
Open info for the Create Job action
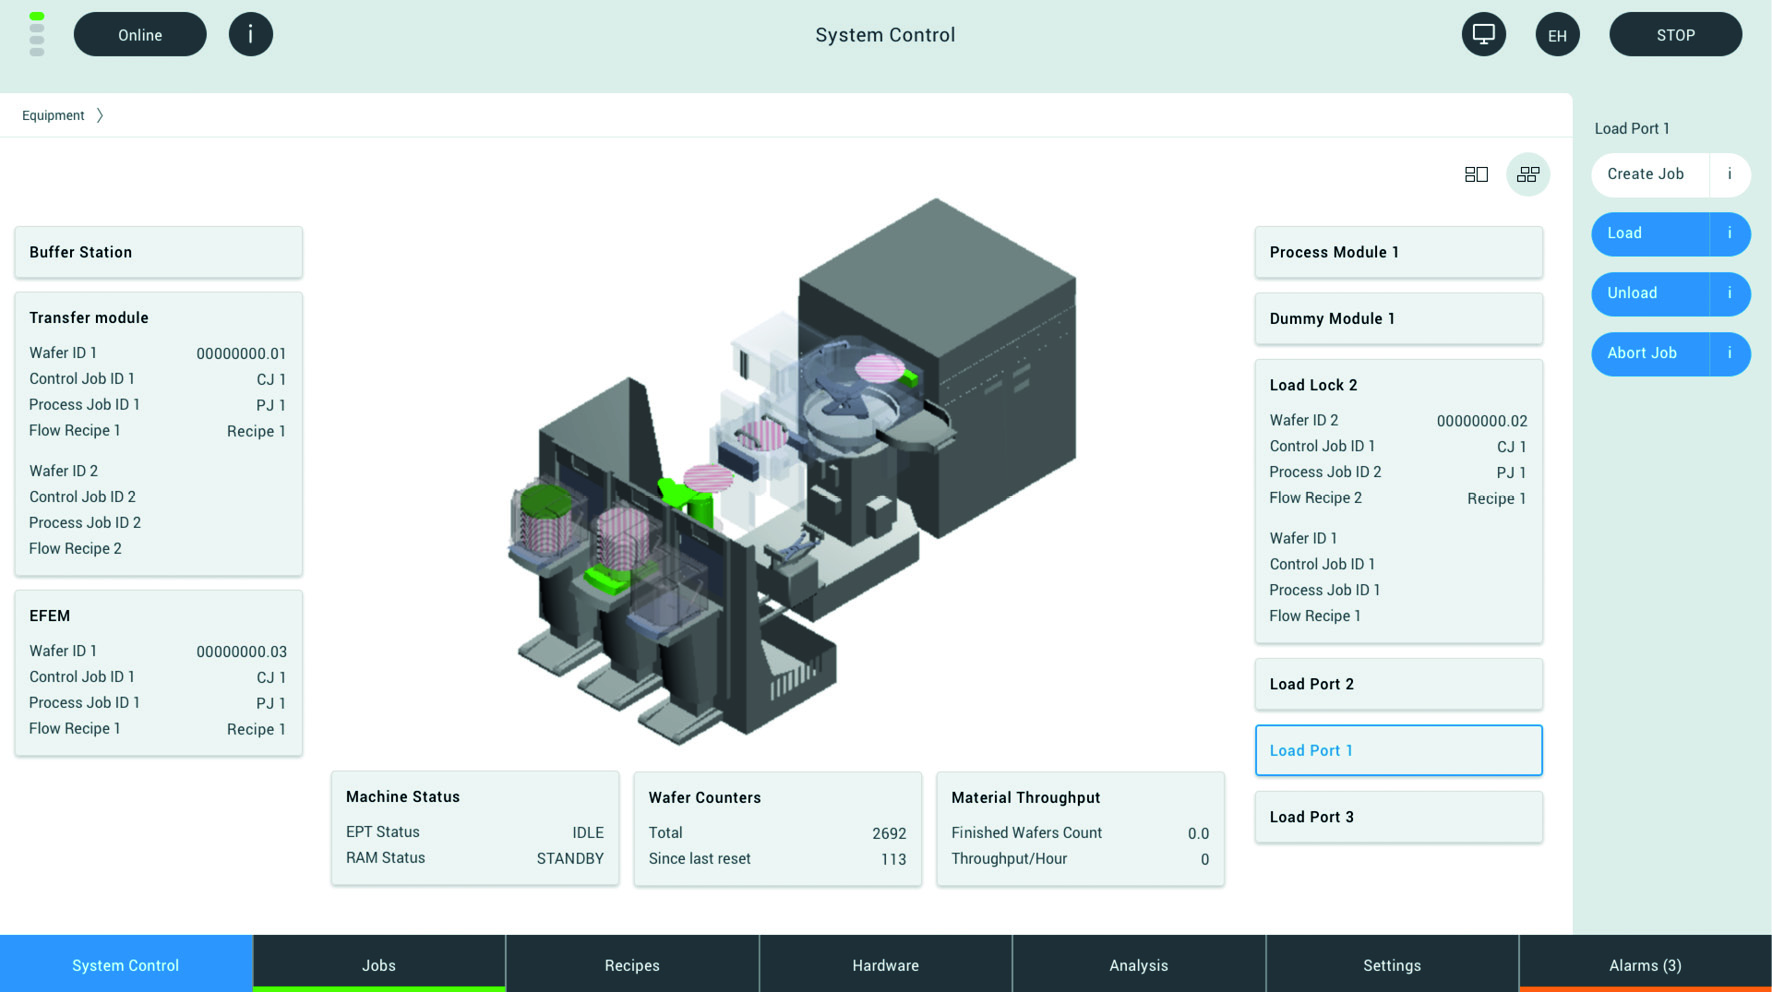(1729, 174)
